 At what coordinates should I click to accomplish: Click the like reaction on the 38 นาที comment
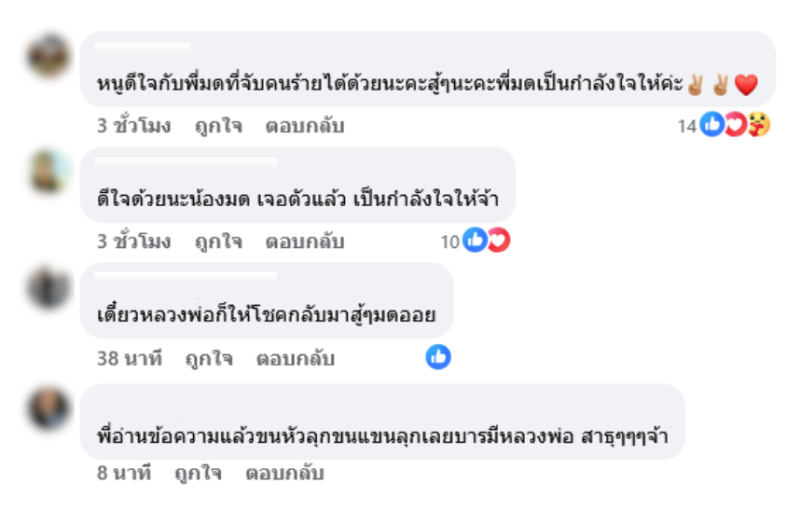pos(438,357)
